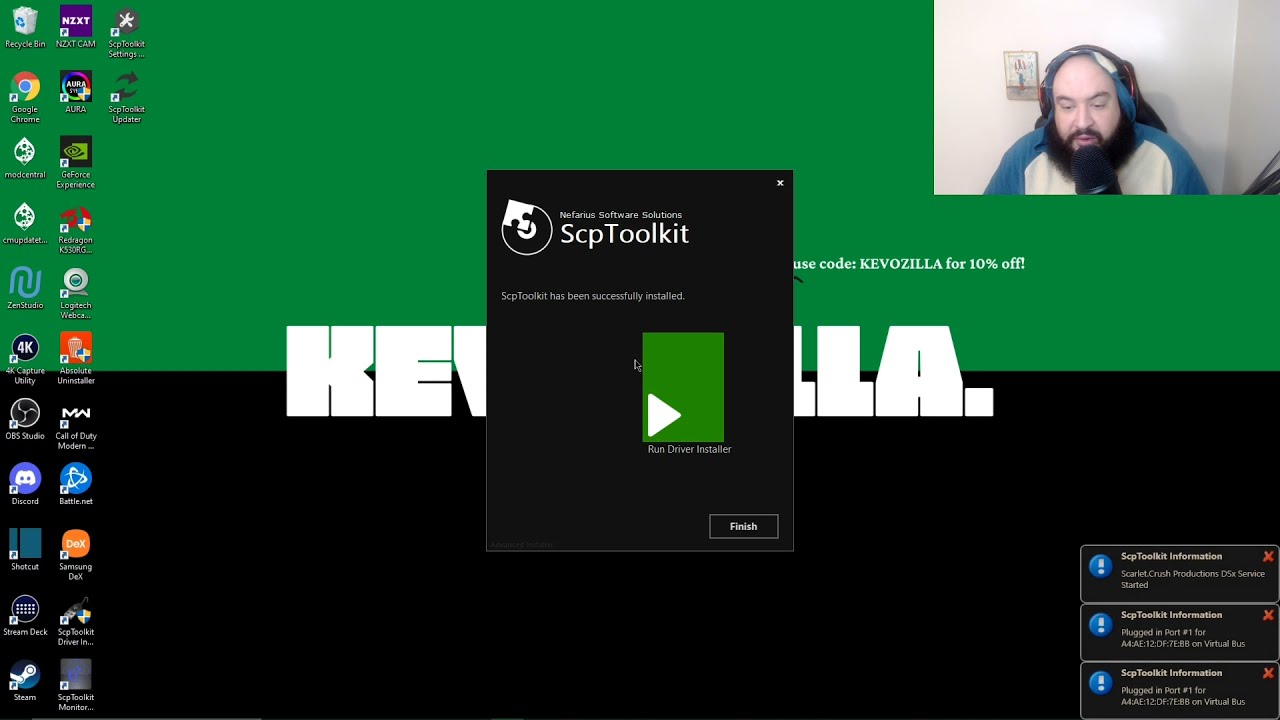Dismiss the middle Plugged in Port #1 notification
The width and height of the screenshot is (1280, 720).
click(1268, 615)
